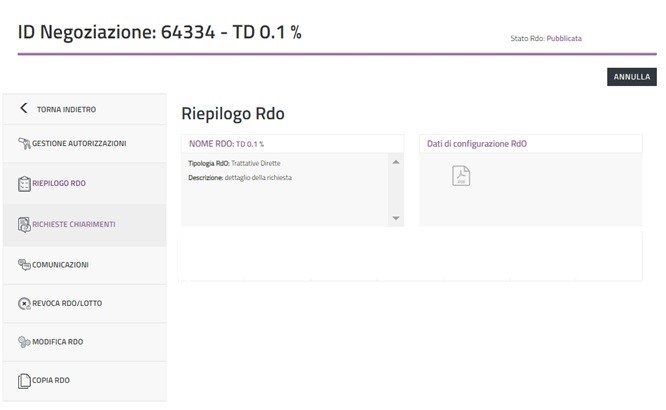Click the up arrow in the NOME RDO panel
Viewport: 666px width, 410px height.
(x=396, y=162)
